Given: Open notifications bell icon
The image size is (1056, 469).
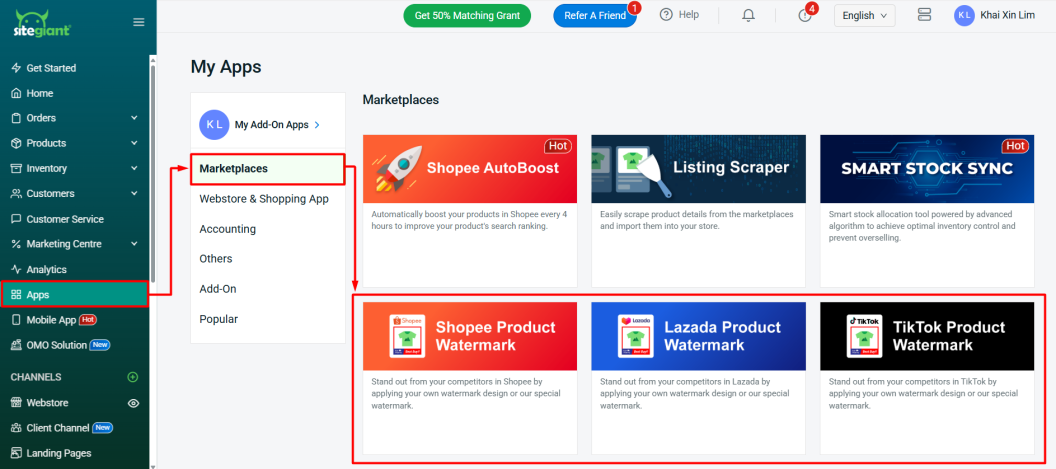Looking at the screenshot, I should pos(748,15).
